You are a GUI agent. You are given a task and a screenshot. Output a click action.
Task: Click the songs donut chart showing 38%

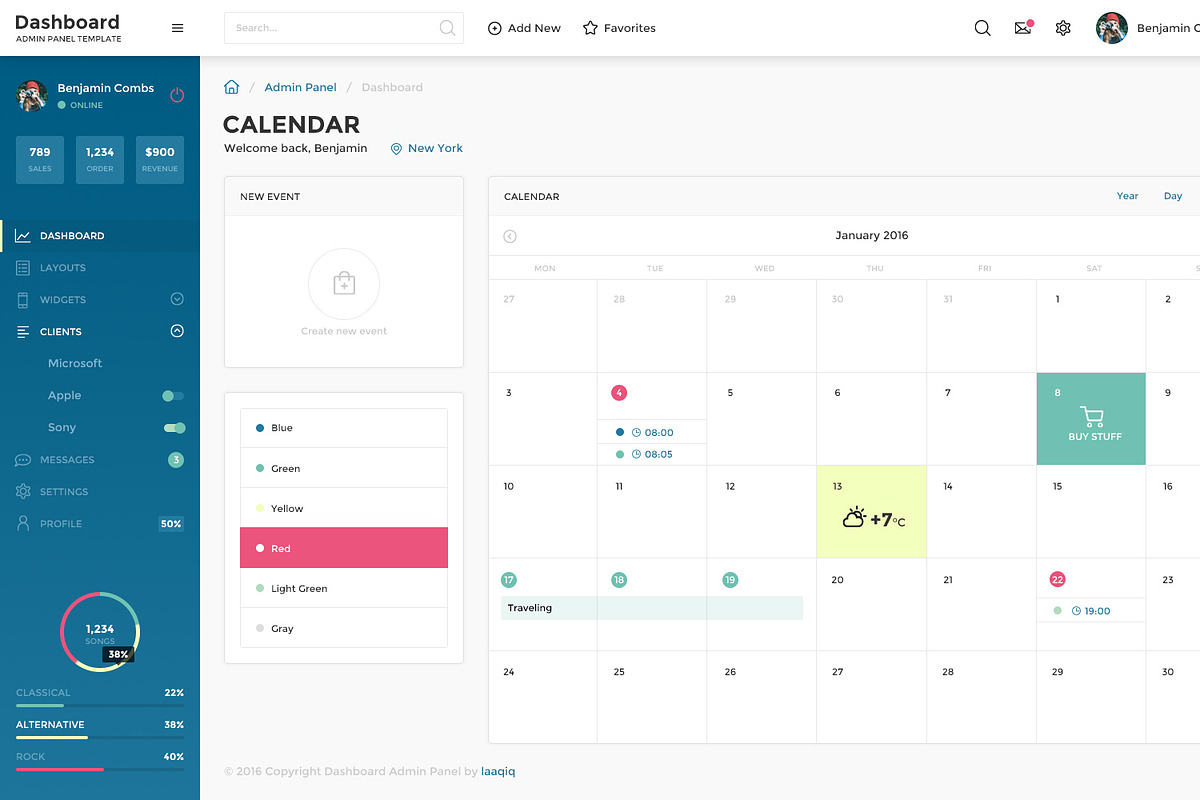pos(100,632)
